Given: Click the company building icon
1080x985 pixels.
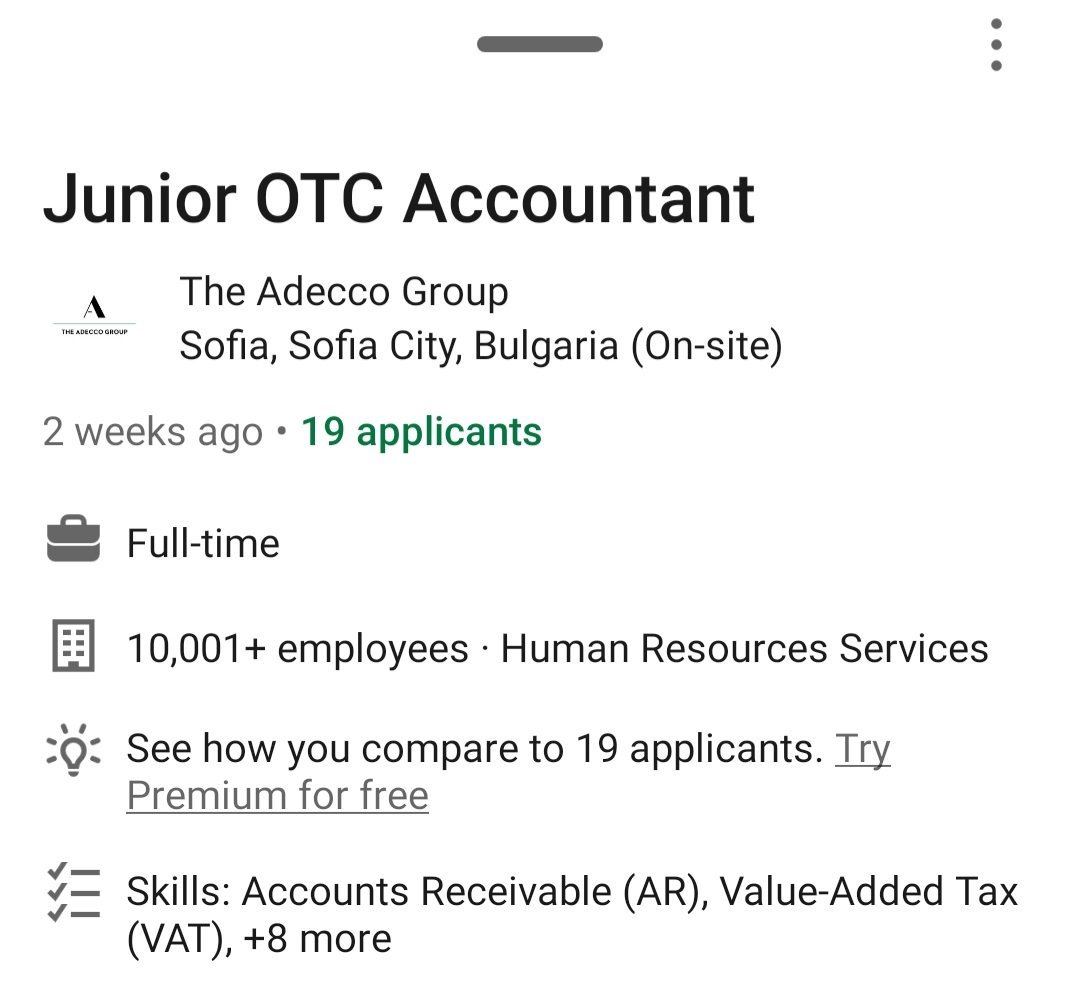Looking at the screenshot, I should click(x=73, y=647).
